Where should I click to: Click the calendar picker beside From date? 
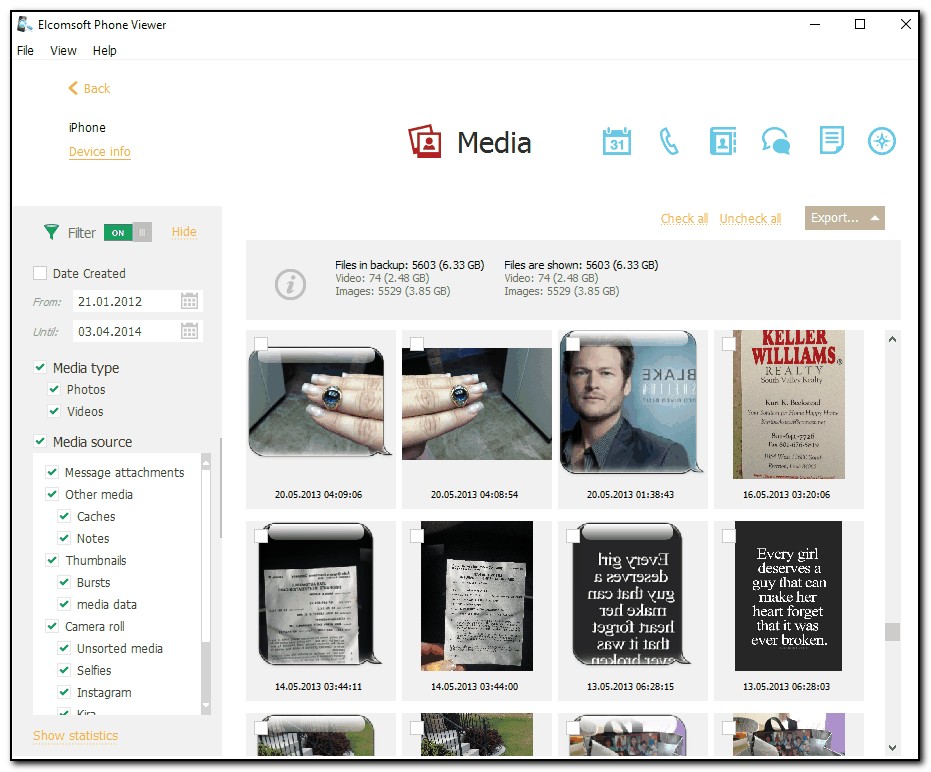click(189, 301)
